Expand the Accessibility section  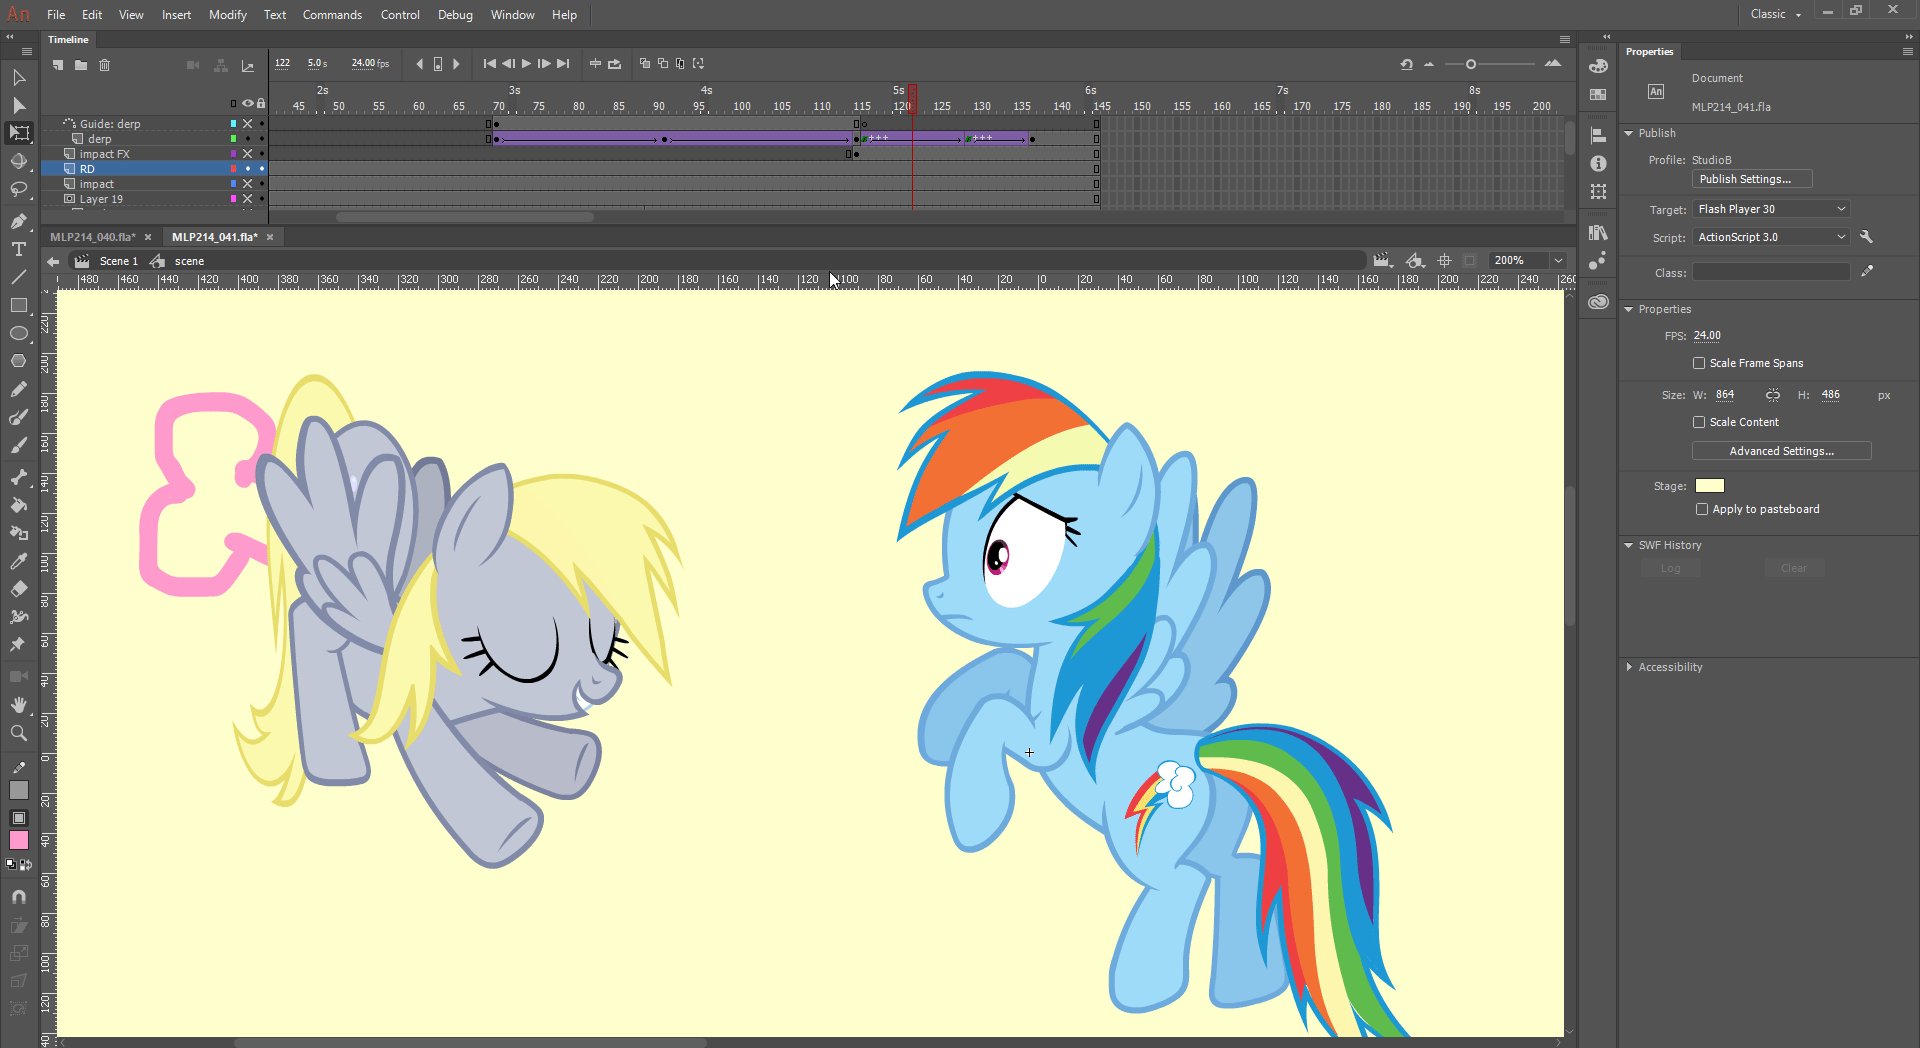1670,667
